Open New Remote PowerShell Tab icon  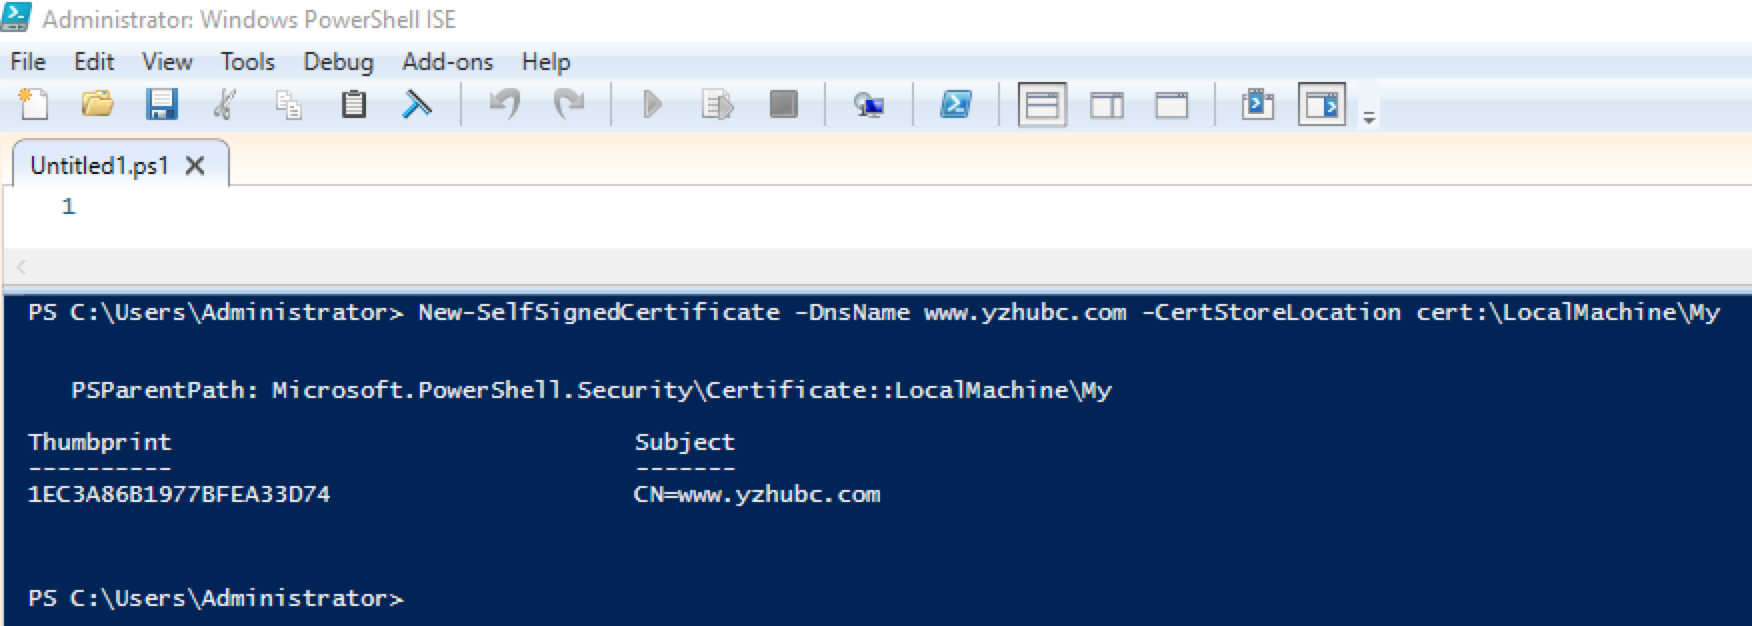click(x=869, y=104)
